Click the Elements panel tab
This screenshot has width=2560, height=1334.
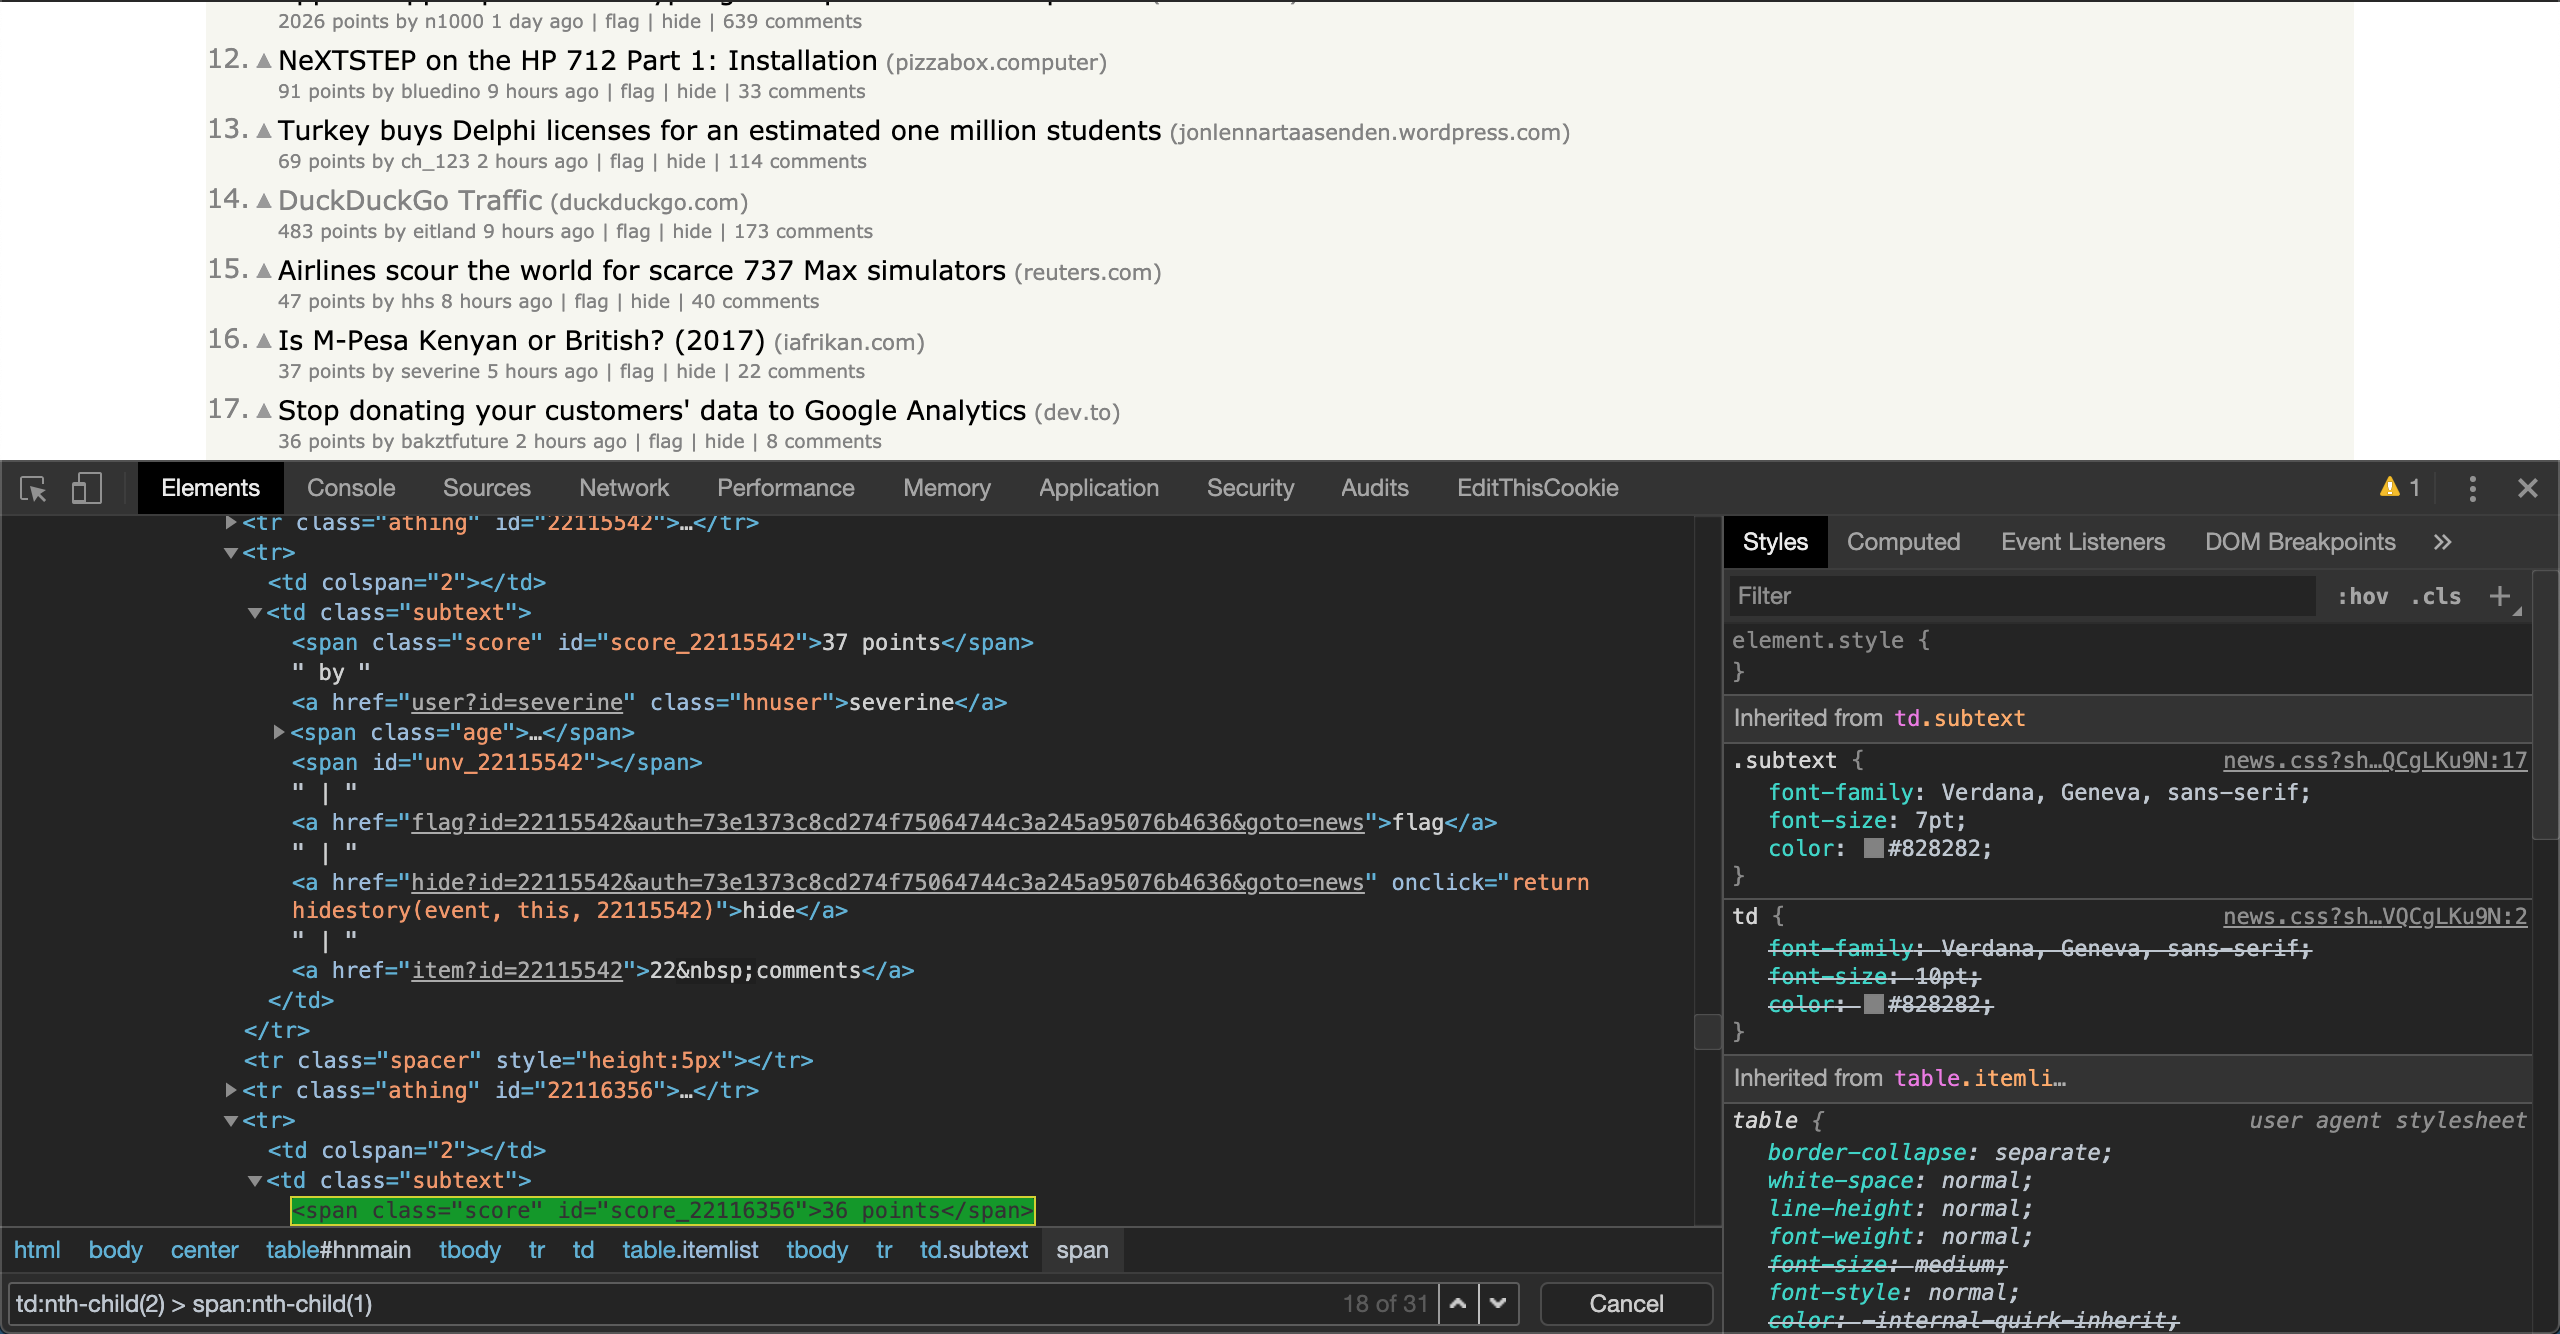[210, 488]
